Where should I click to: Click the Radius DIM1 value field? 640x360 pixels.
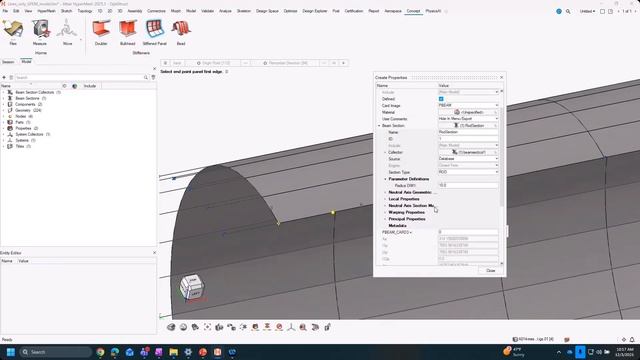pos(468,186)
